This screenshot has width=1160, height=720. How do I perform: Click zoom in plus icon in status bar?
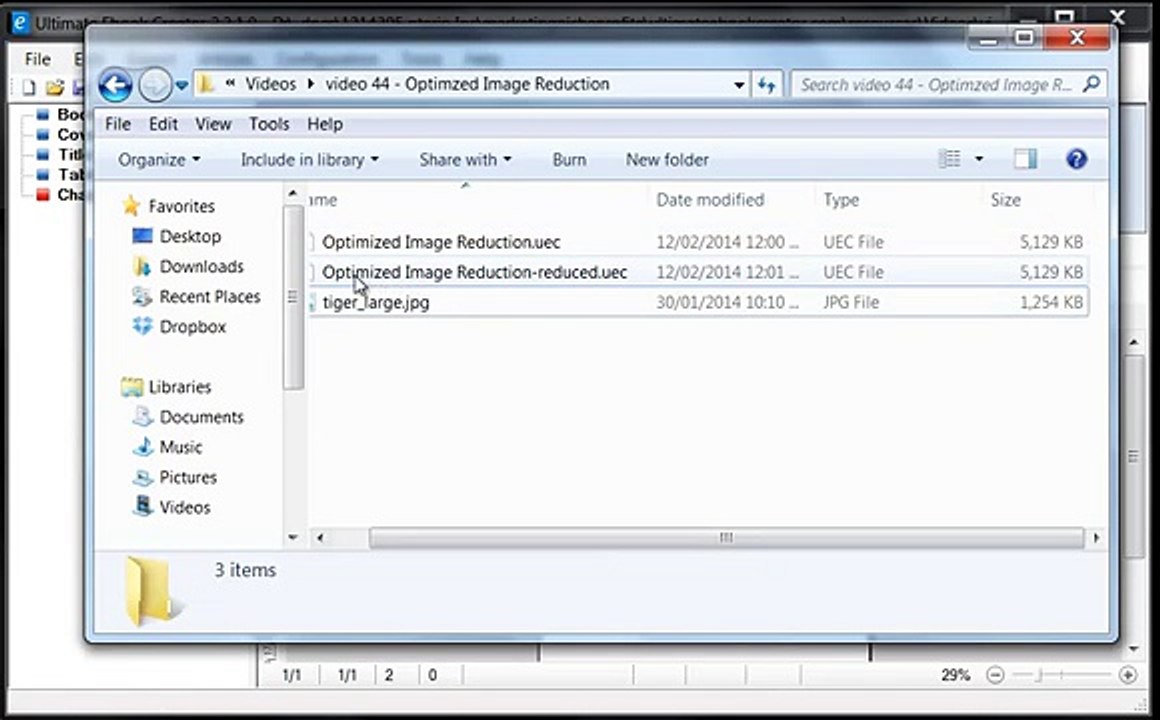tap(1127, 675)
